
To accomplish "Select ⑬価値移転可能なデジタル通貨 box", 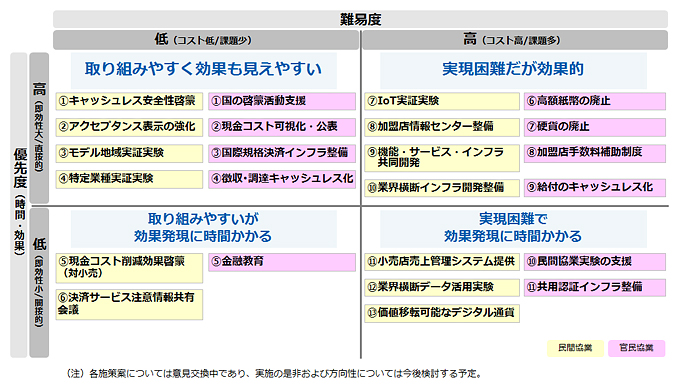I will (442, 314).
